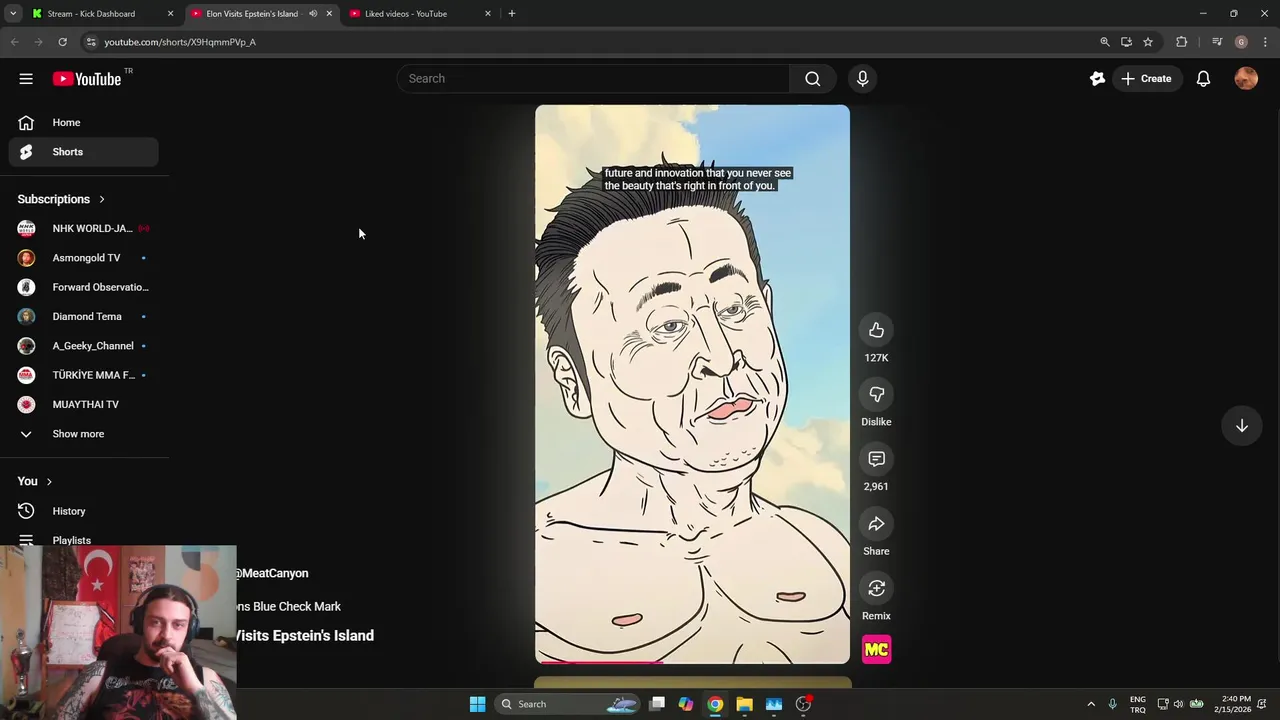Dislike this Short with thumbs down
This screenshot has width=1280, height=720.
pos(876,394)
